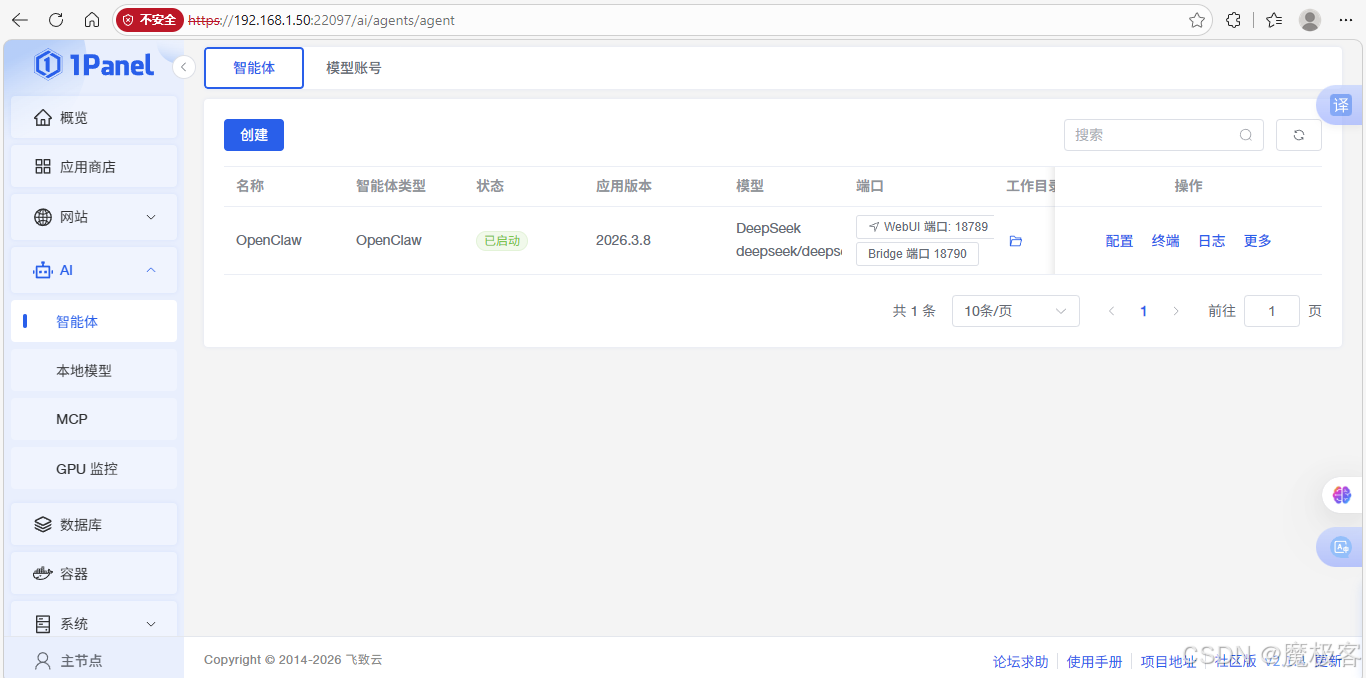Collapse the AI sidebar menu
Screen dimensions: 1366x678
[x=94, y=270]
